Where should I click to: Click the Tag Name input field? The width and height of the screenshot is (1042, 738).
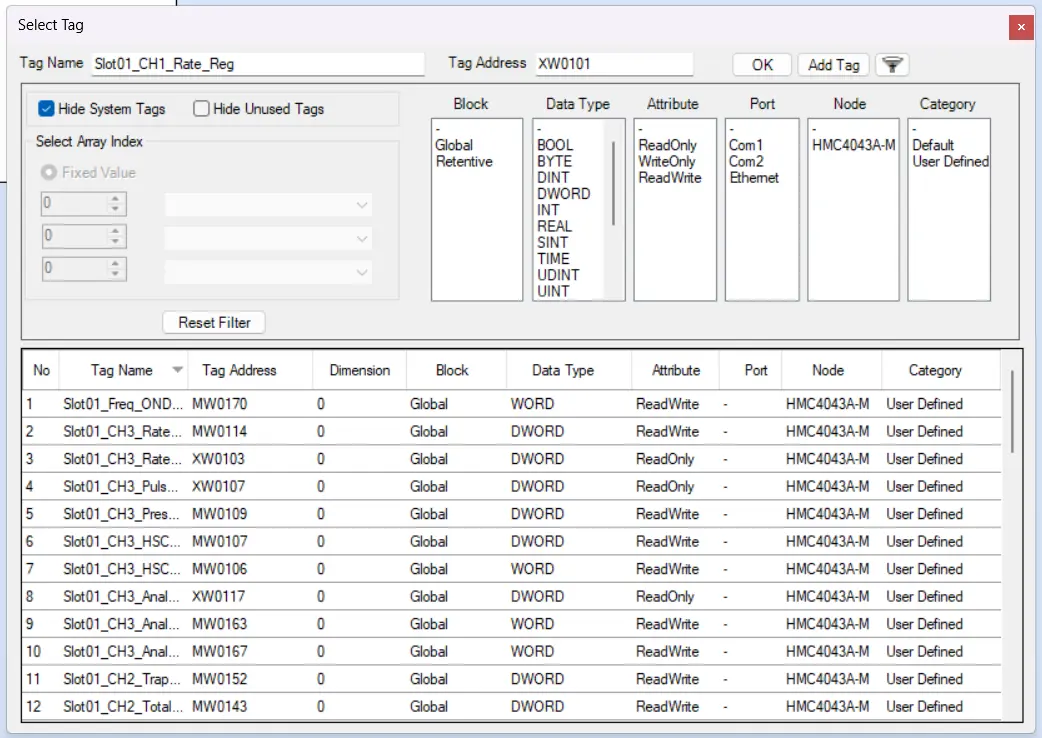tap(257, 64)
